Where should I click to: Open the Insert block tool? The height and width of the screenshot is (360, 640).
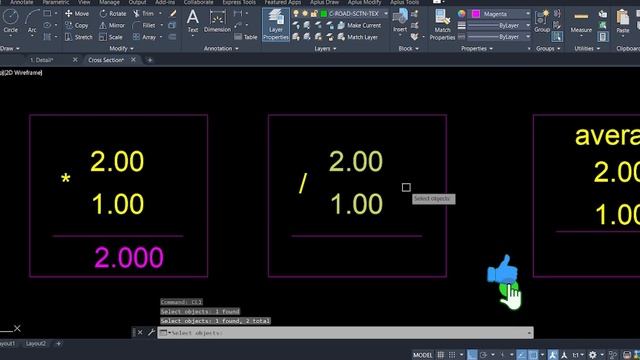point(400,21)
